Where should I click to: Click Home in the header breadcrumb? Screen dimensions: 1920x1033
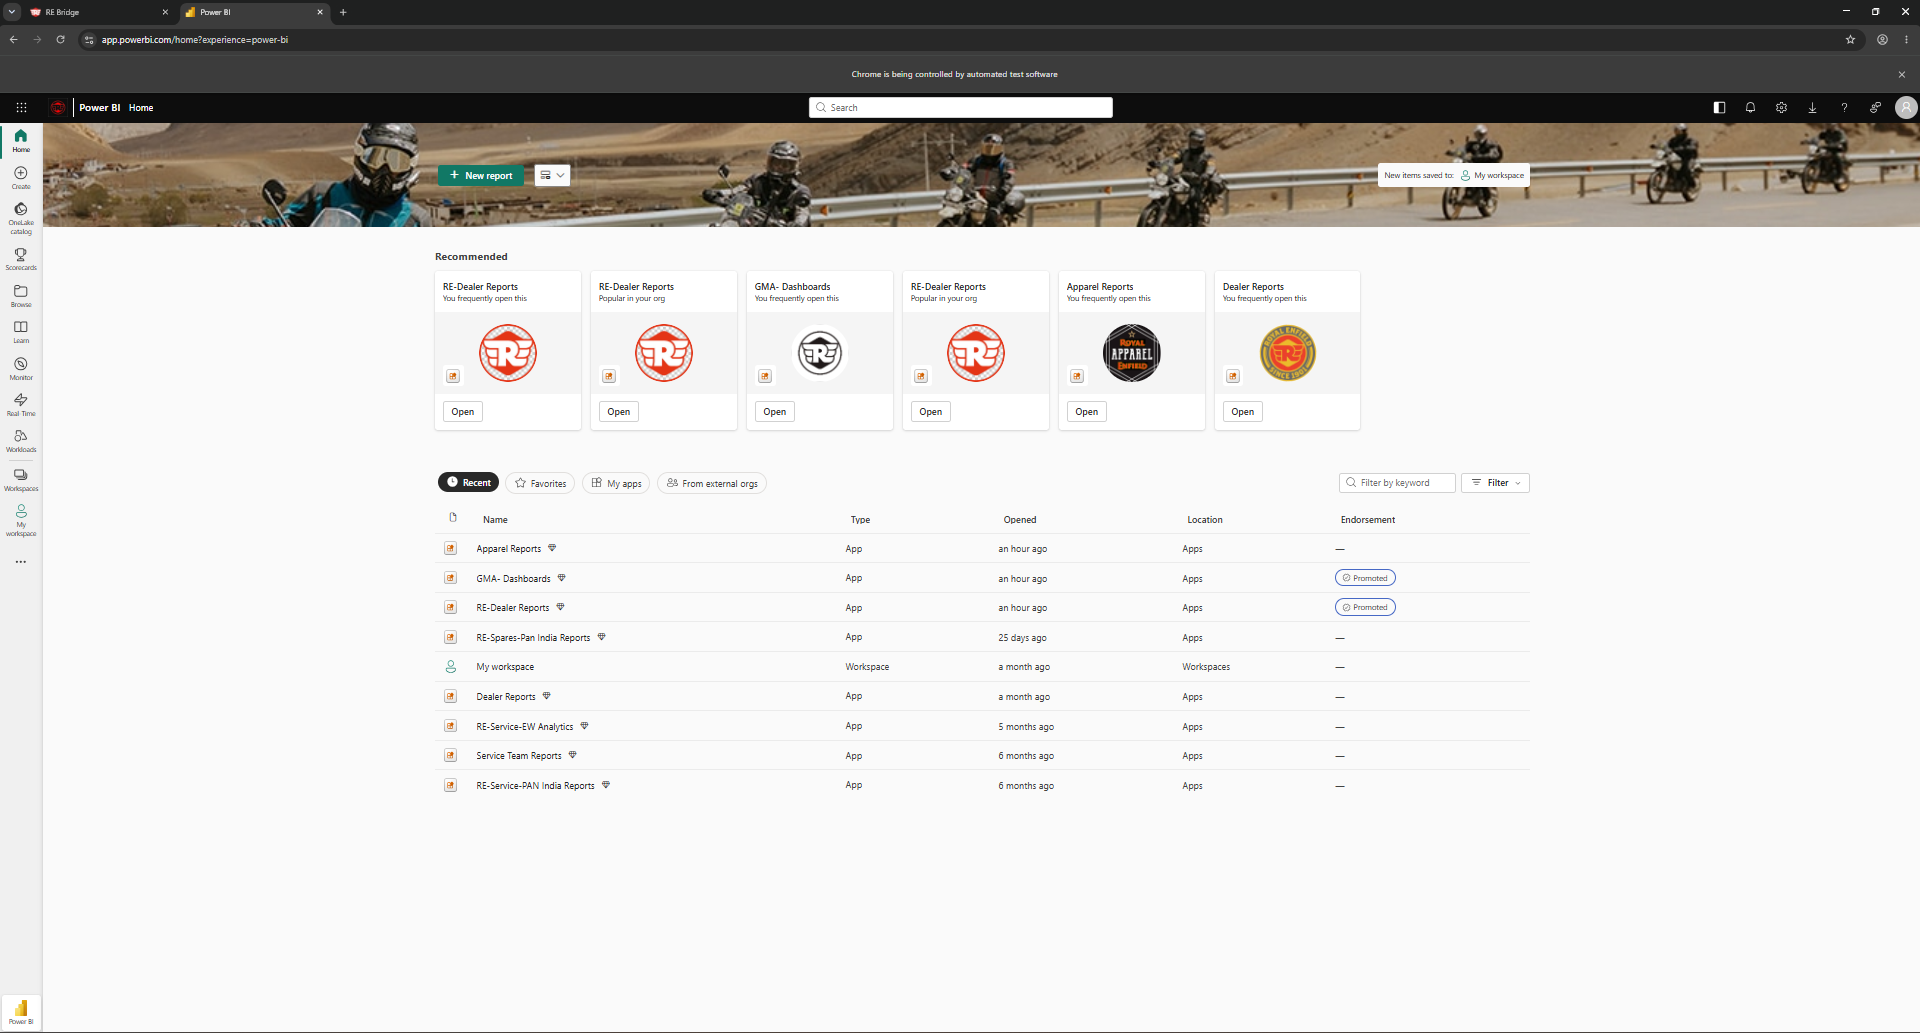141,108
